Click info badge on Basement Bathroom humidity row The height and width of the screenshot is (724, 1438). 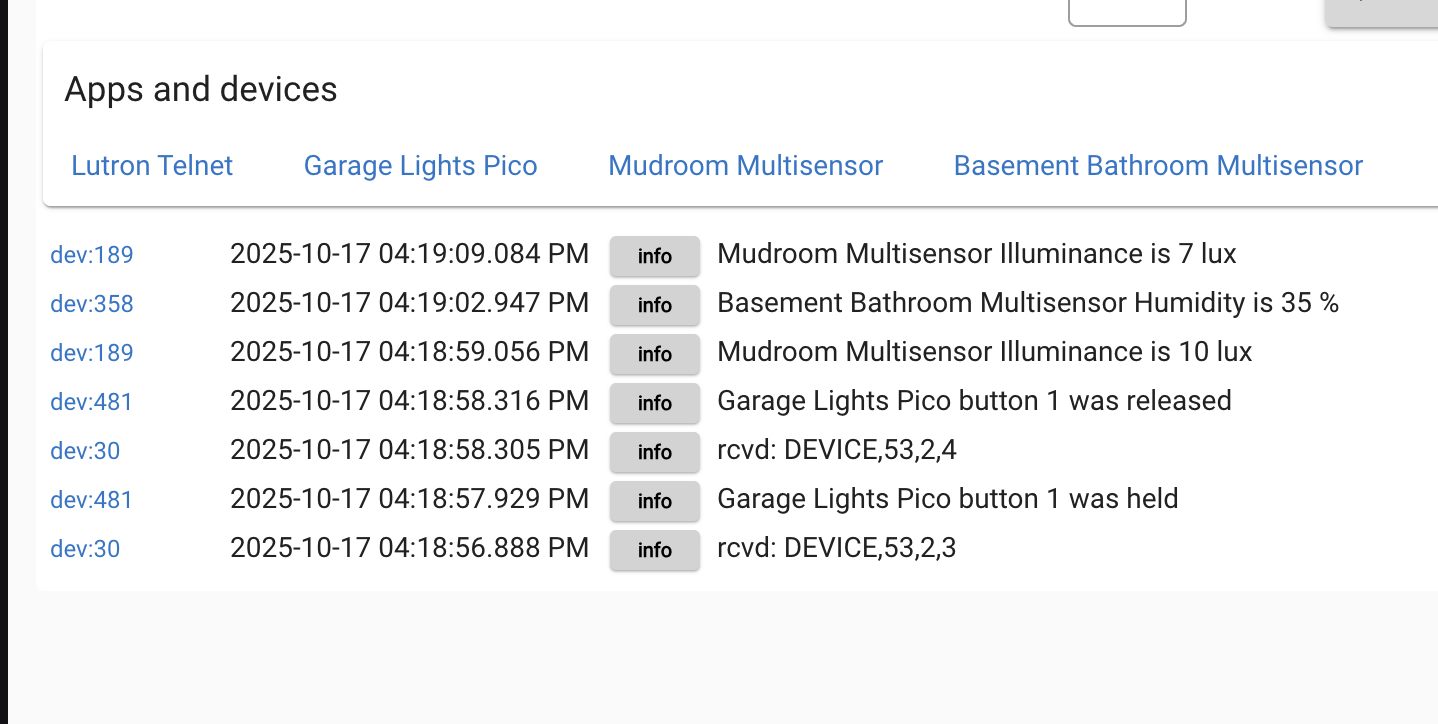tap(655, 305)
